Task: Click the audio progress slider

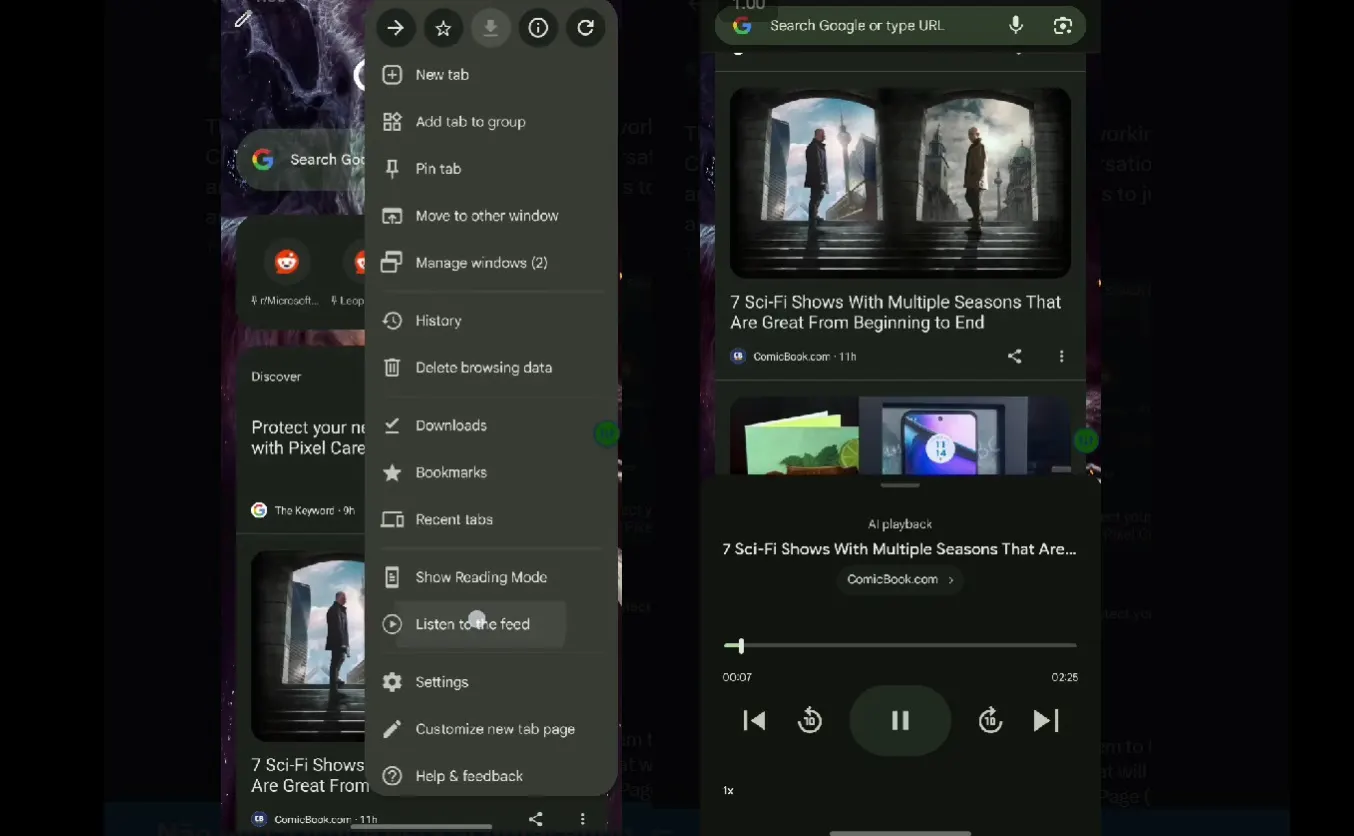Action: pos(900,646)
